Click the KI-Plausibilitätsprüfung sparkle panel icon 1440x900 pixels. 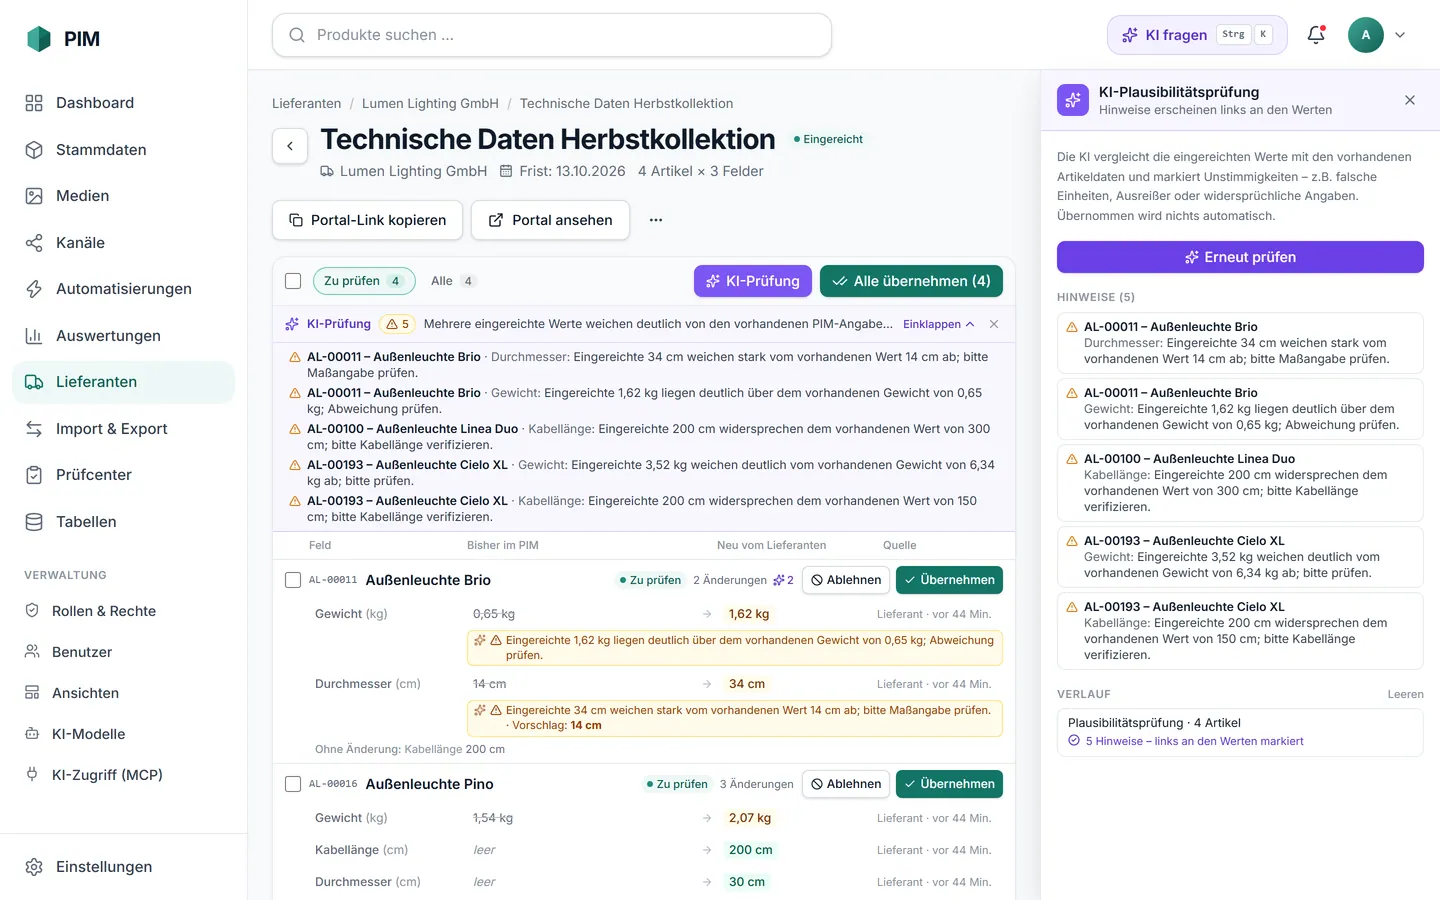click(x=1073, y=100)
